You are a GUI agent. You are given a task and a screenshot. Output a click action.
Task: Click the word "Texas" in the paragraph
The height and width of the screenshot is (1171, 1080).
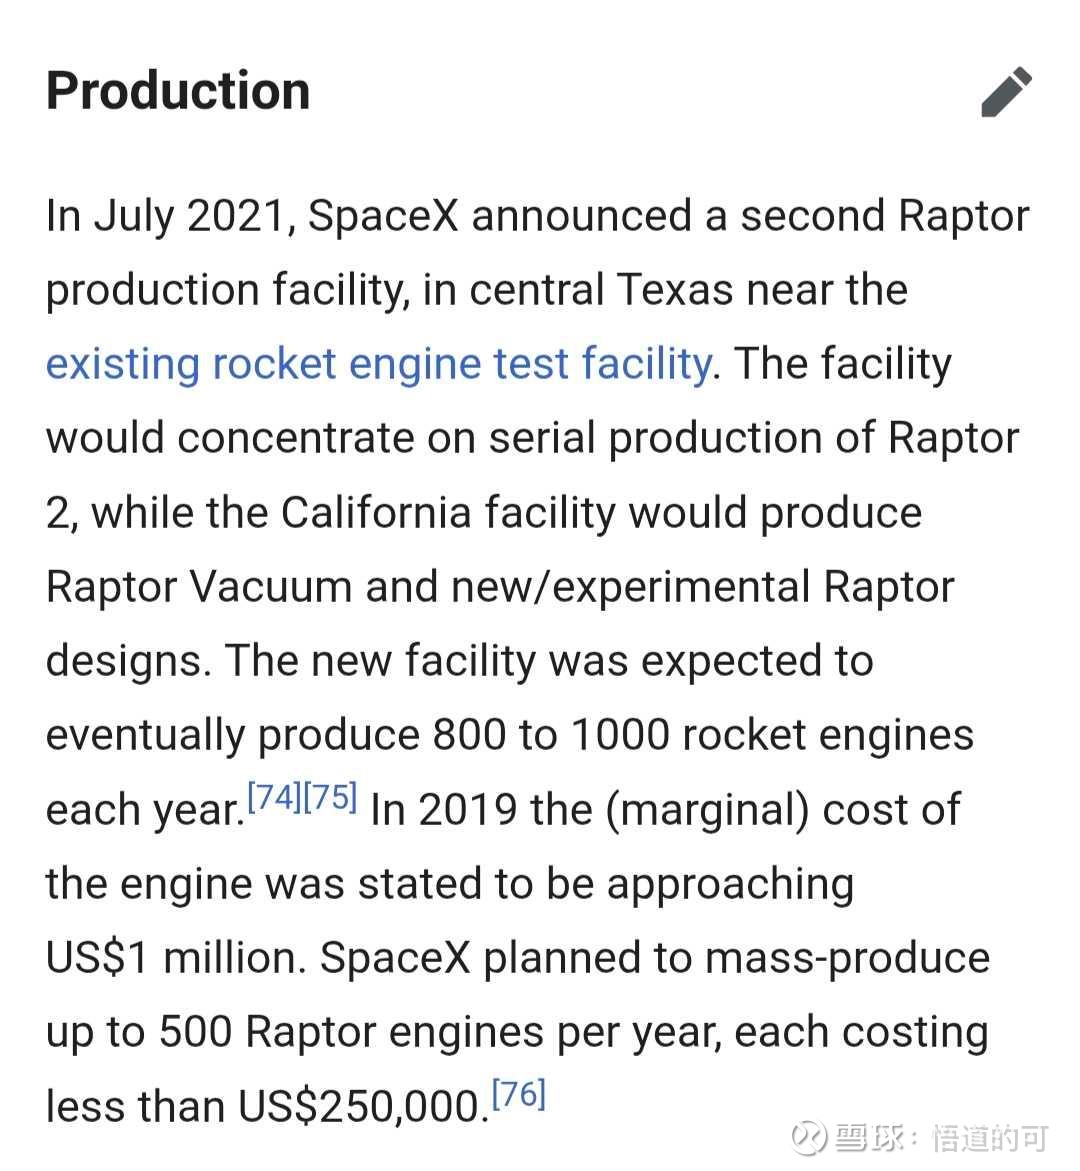point(675,290)
